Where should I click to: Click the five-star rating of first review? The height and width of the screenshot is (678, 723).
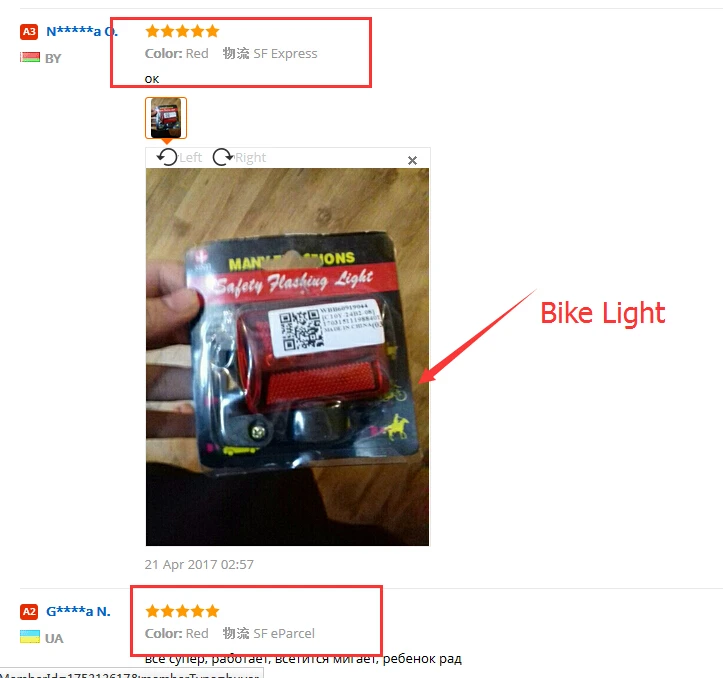pyautogui.click(x=182, y=31)
